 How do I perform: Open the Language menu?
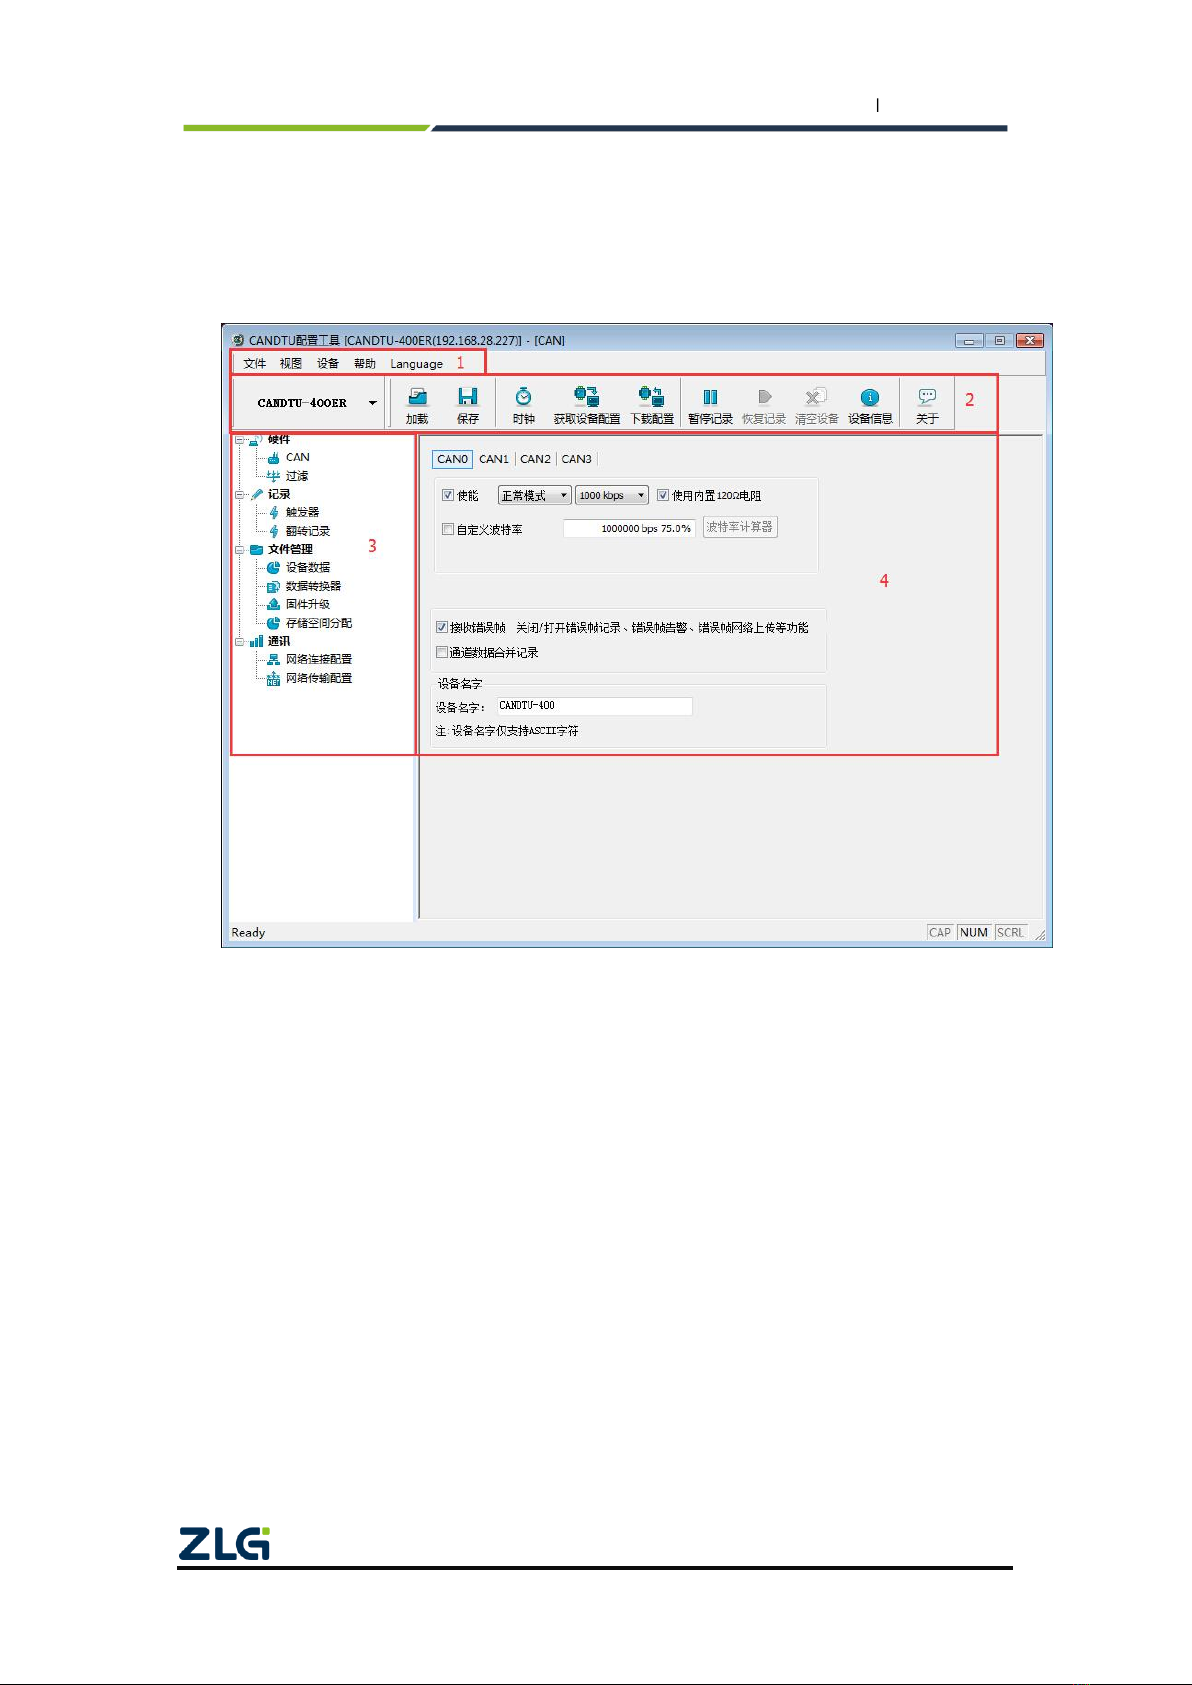tap(416, 364)
